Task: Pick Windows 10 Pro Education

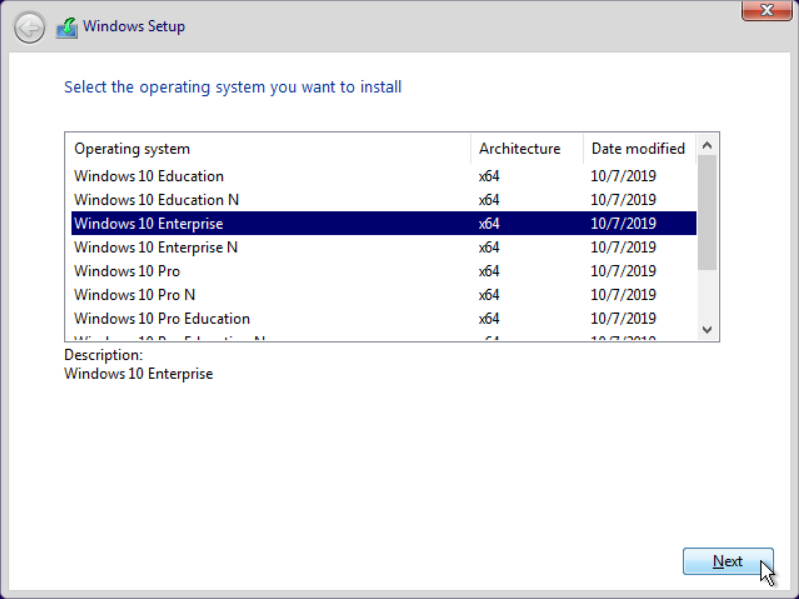Action: tap(384, 318)
